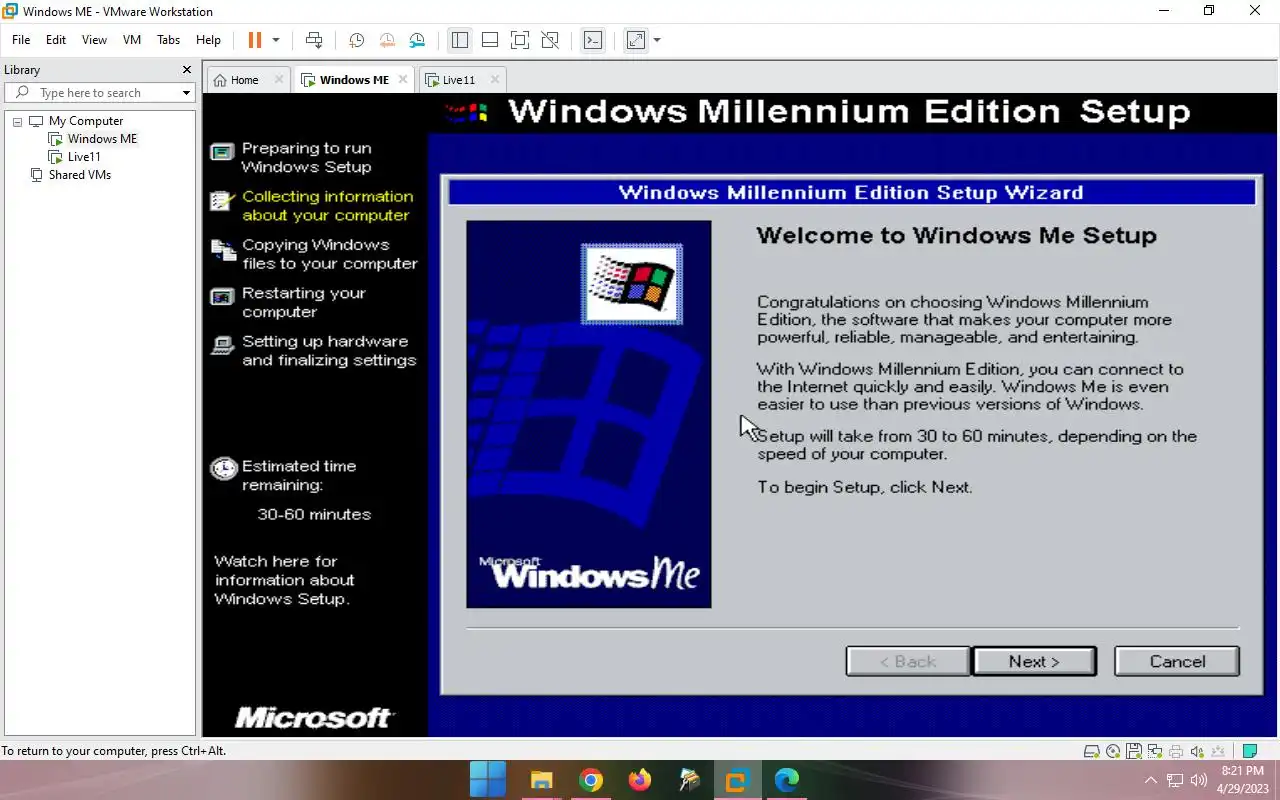Click Next in the Setup Wizard
Screen dimensions: 1280x800
pyautogui.click(x=1034, y=661)
